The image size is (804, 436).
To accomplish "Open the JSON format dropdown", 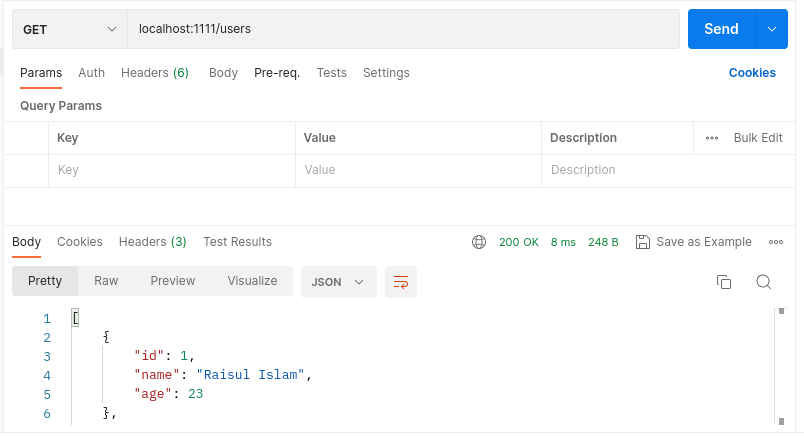I will point(338,282).
